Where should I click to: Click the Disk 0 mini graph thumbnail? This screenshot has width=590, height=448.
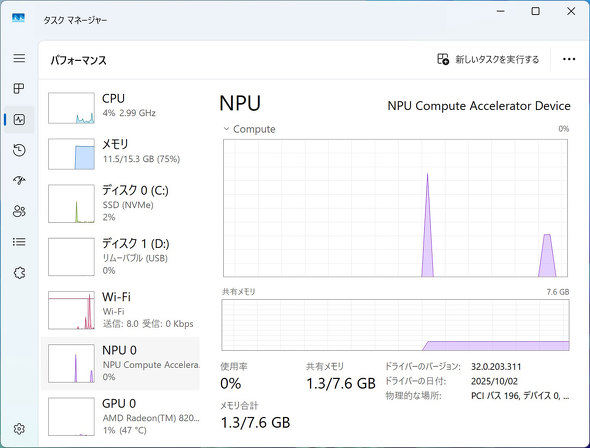point(71,203)
